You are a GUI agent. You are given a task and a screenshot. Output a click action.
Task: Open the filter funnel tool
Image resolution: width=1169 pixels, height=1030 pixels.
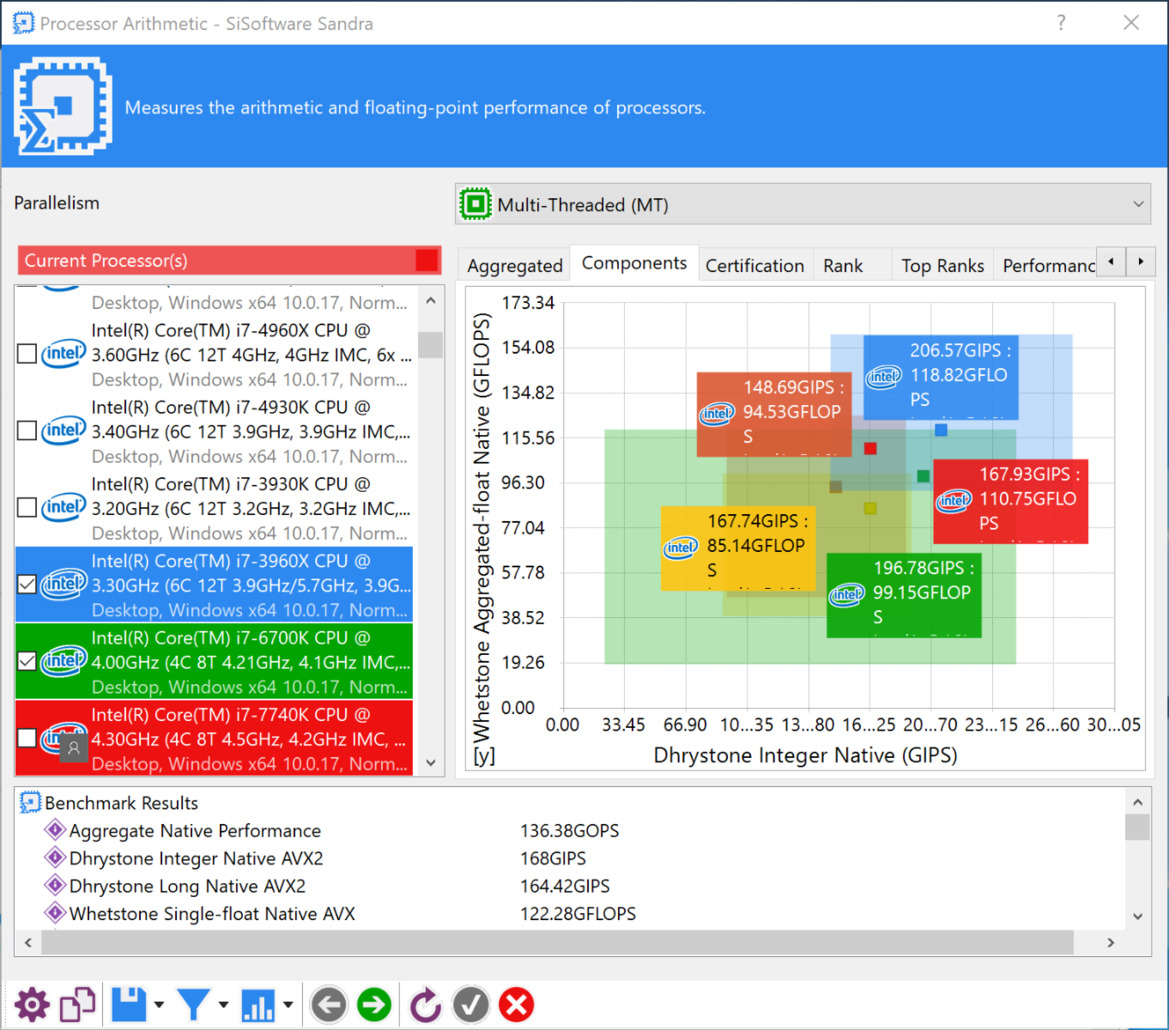[x=194, y=1005]
